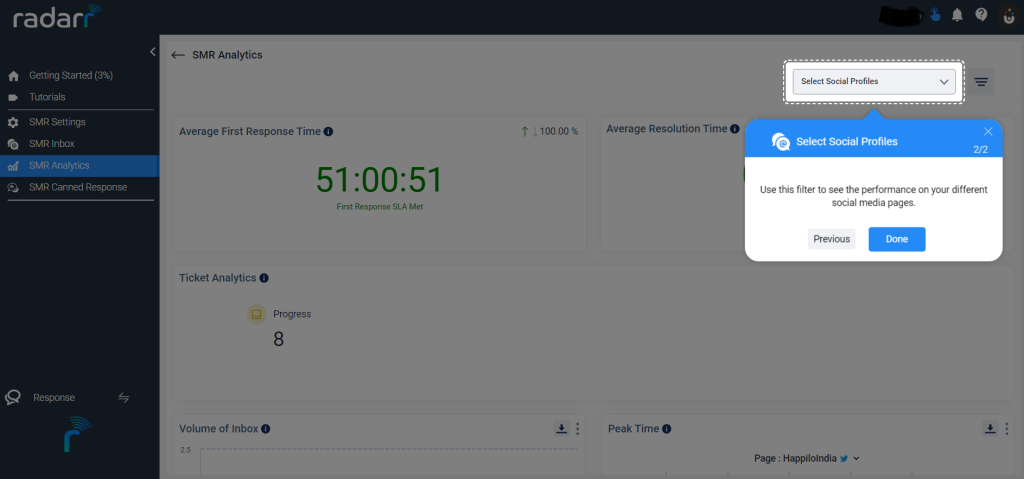Open the Peak Time three-dot options menu
The width and height of the screenshot is (1024, 479).
(x=1006, y=429)
